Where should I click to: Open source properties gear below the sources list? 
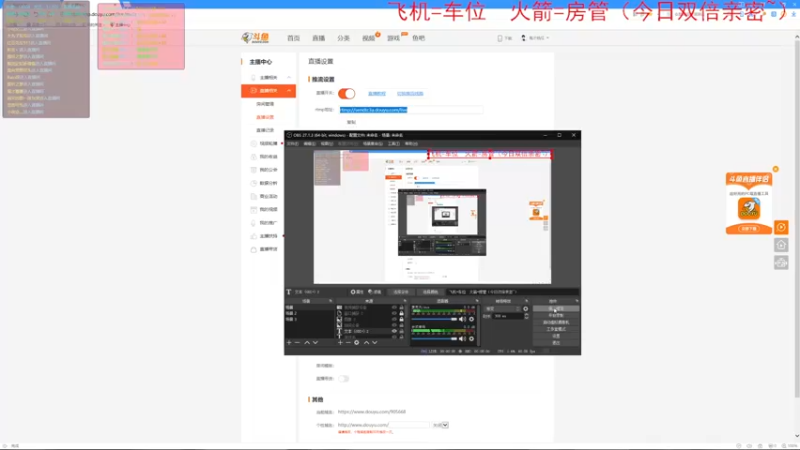tap(357, 342)
